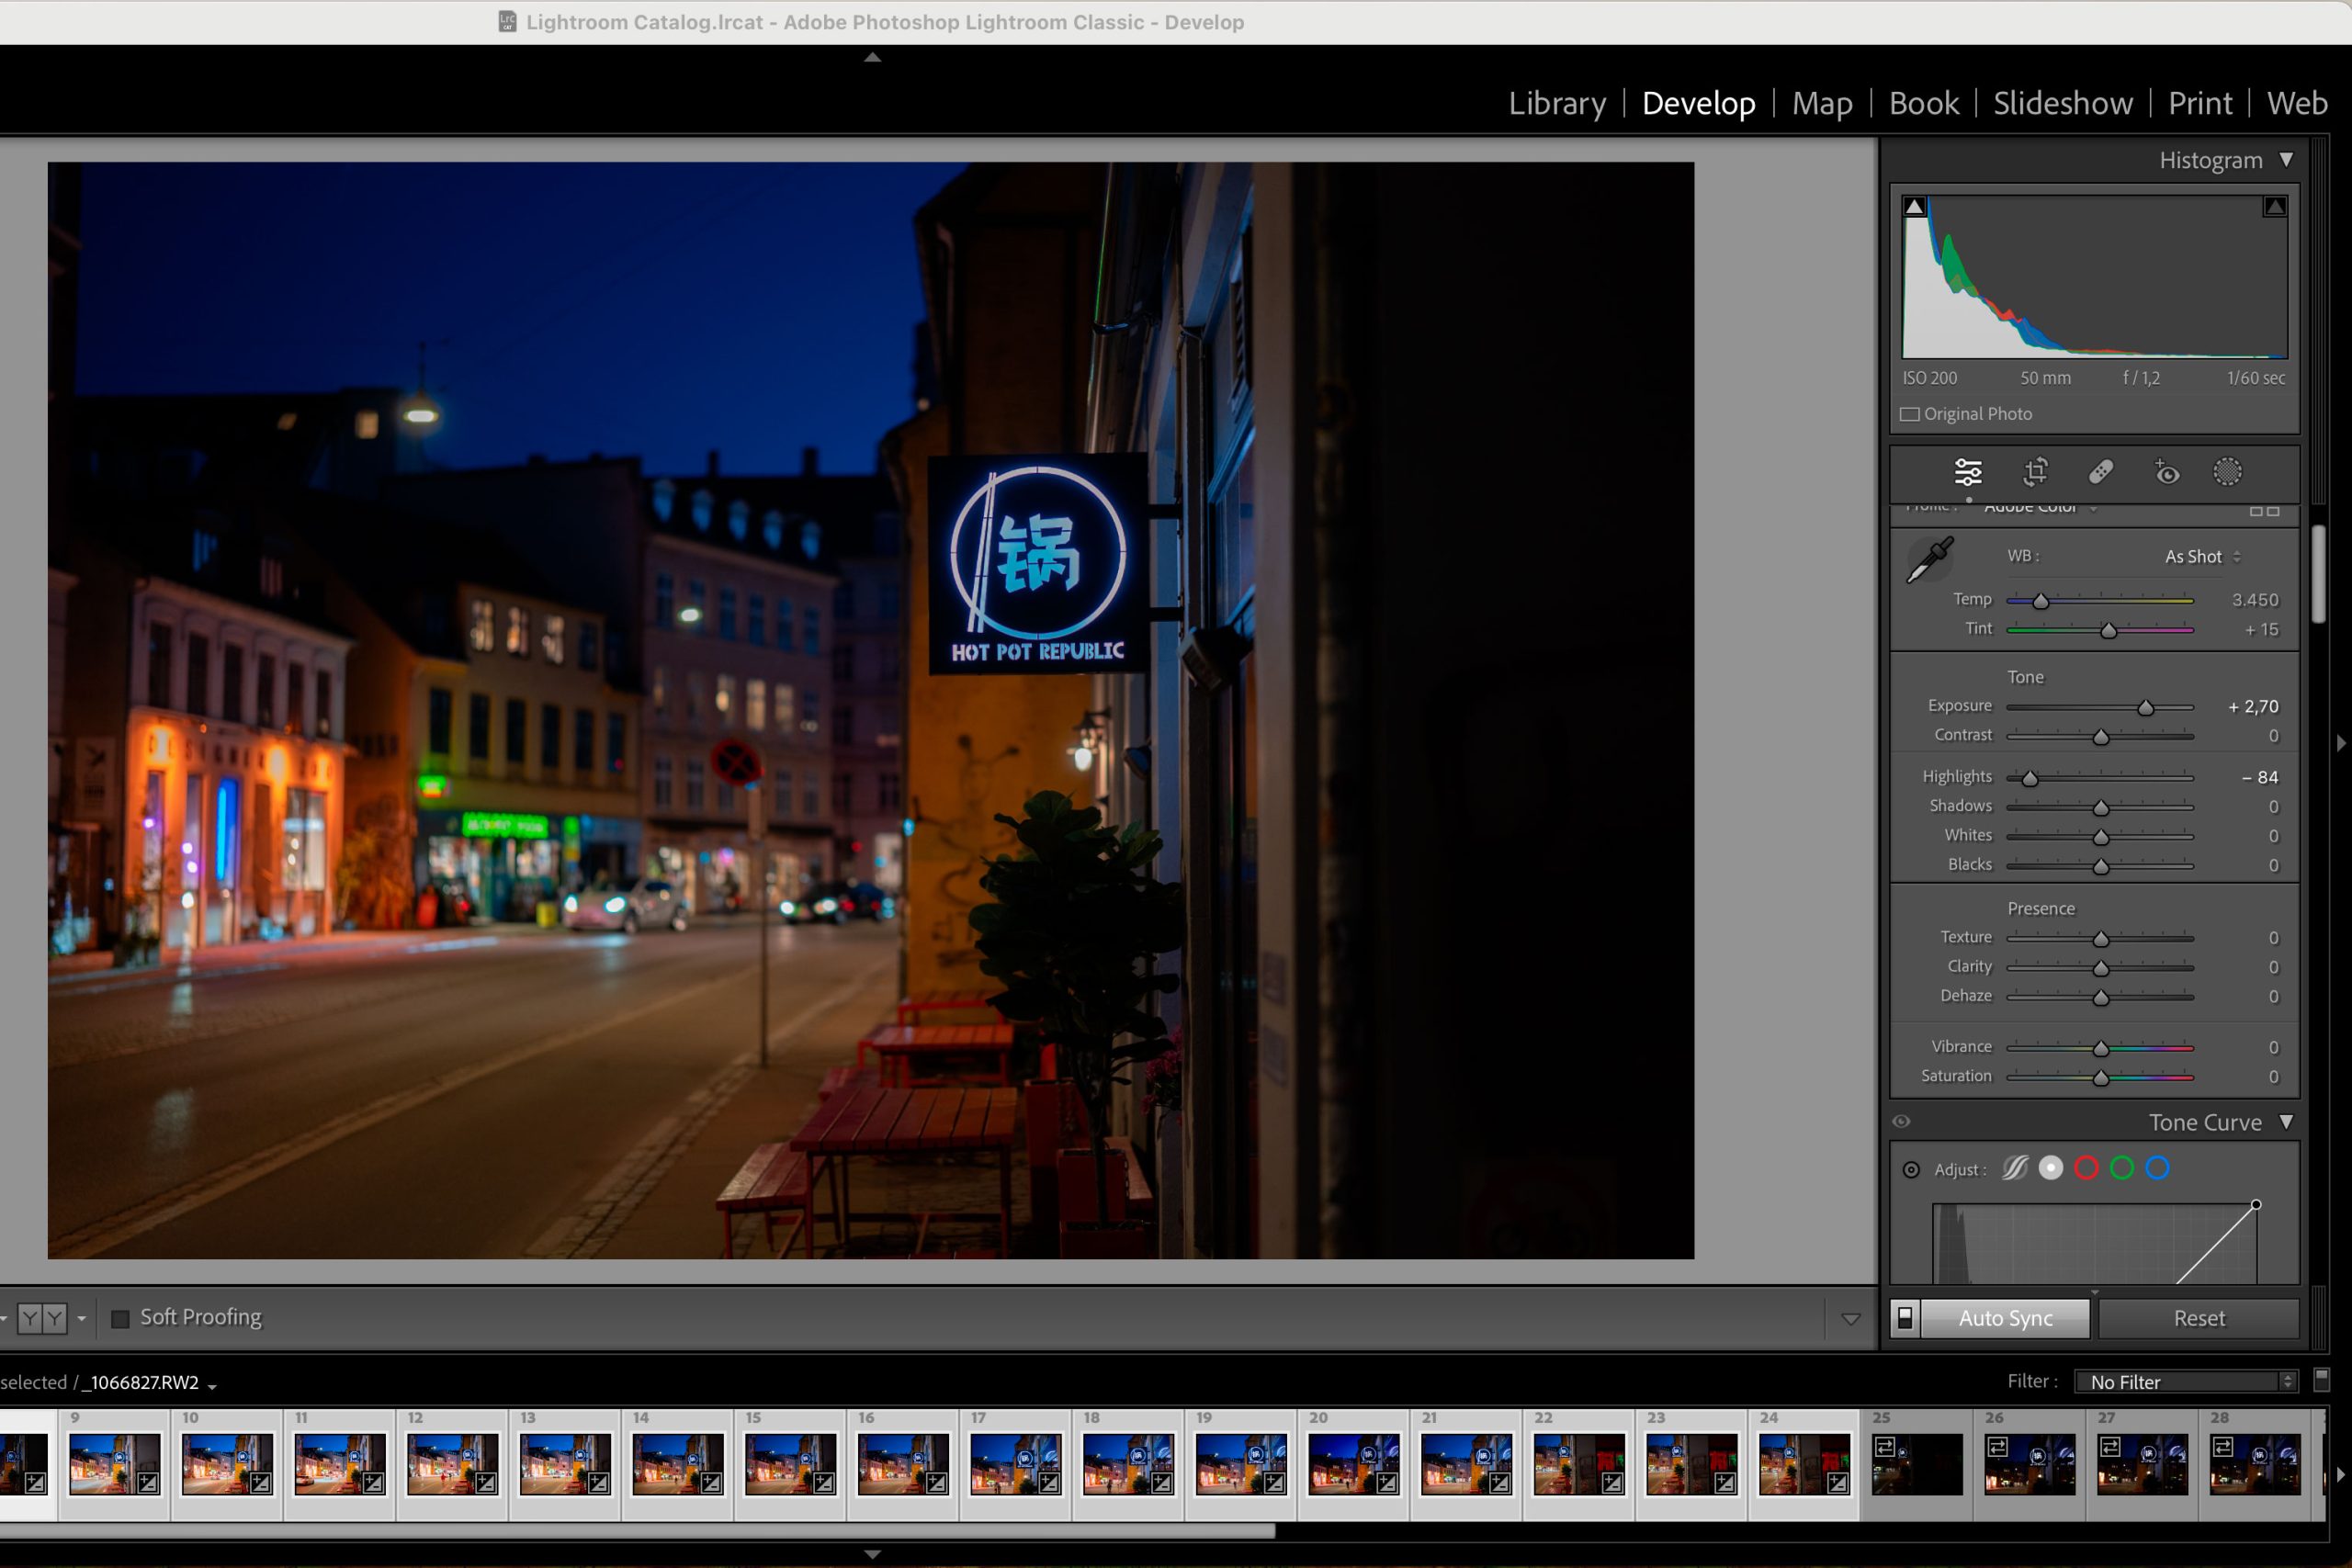
Task: Activate the Red Eye correction tool
Action: click(2166, 472)
